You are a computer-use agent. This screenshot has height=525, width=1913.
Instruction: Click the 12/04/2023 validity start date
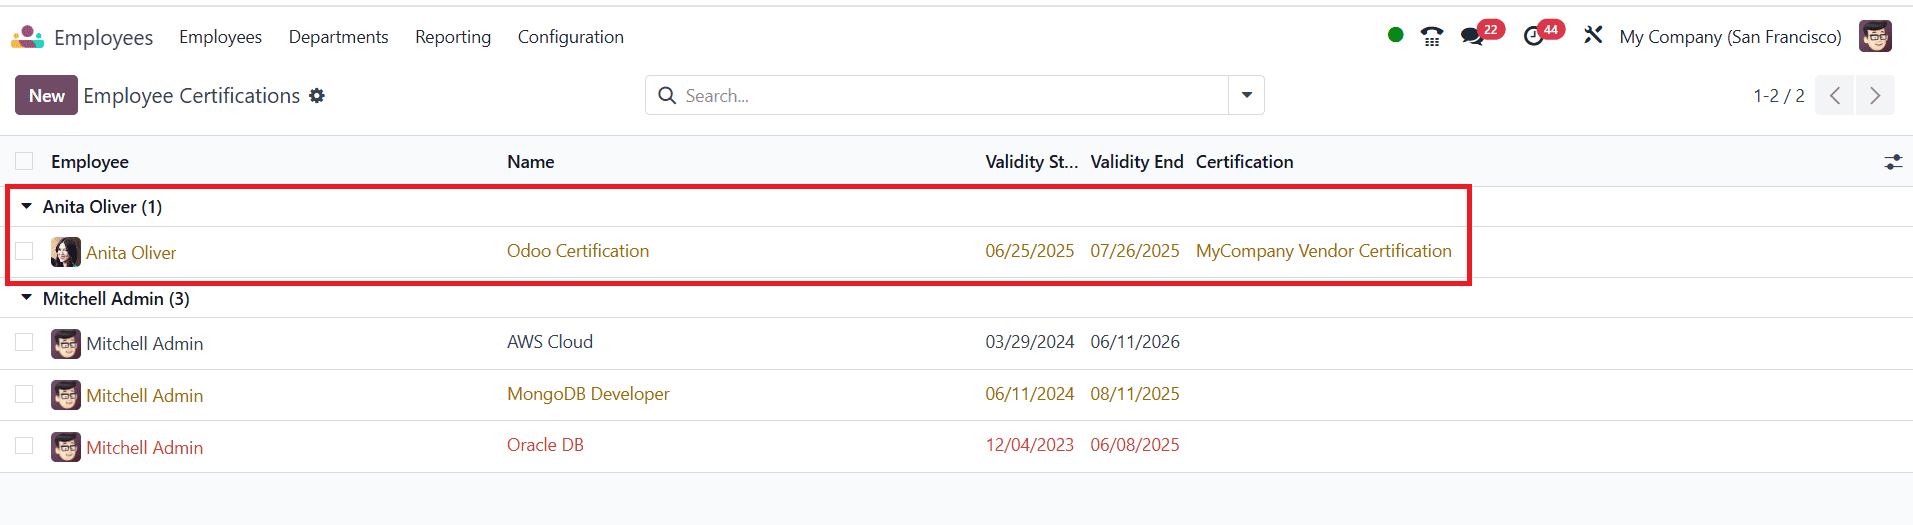(x=1029, y=445)
